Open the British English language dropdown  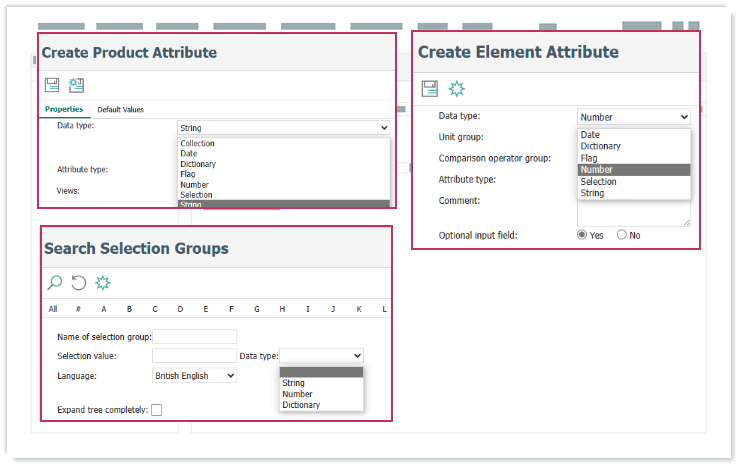tap(194, 376)
